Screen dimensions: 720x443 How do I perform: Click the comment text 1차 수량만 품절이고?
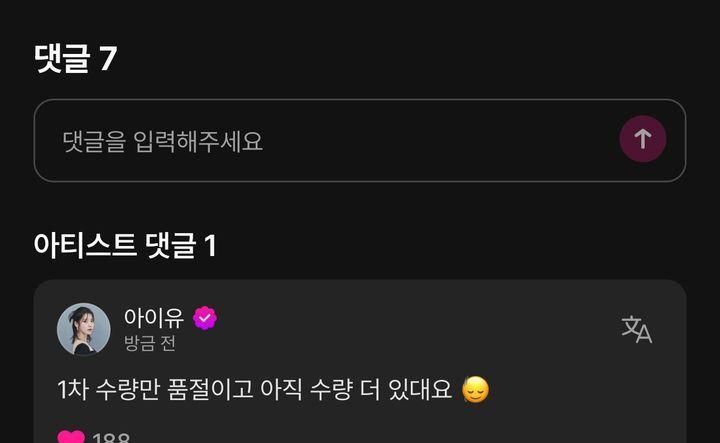point(155,389)
